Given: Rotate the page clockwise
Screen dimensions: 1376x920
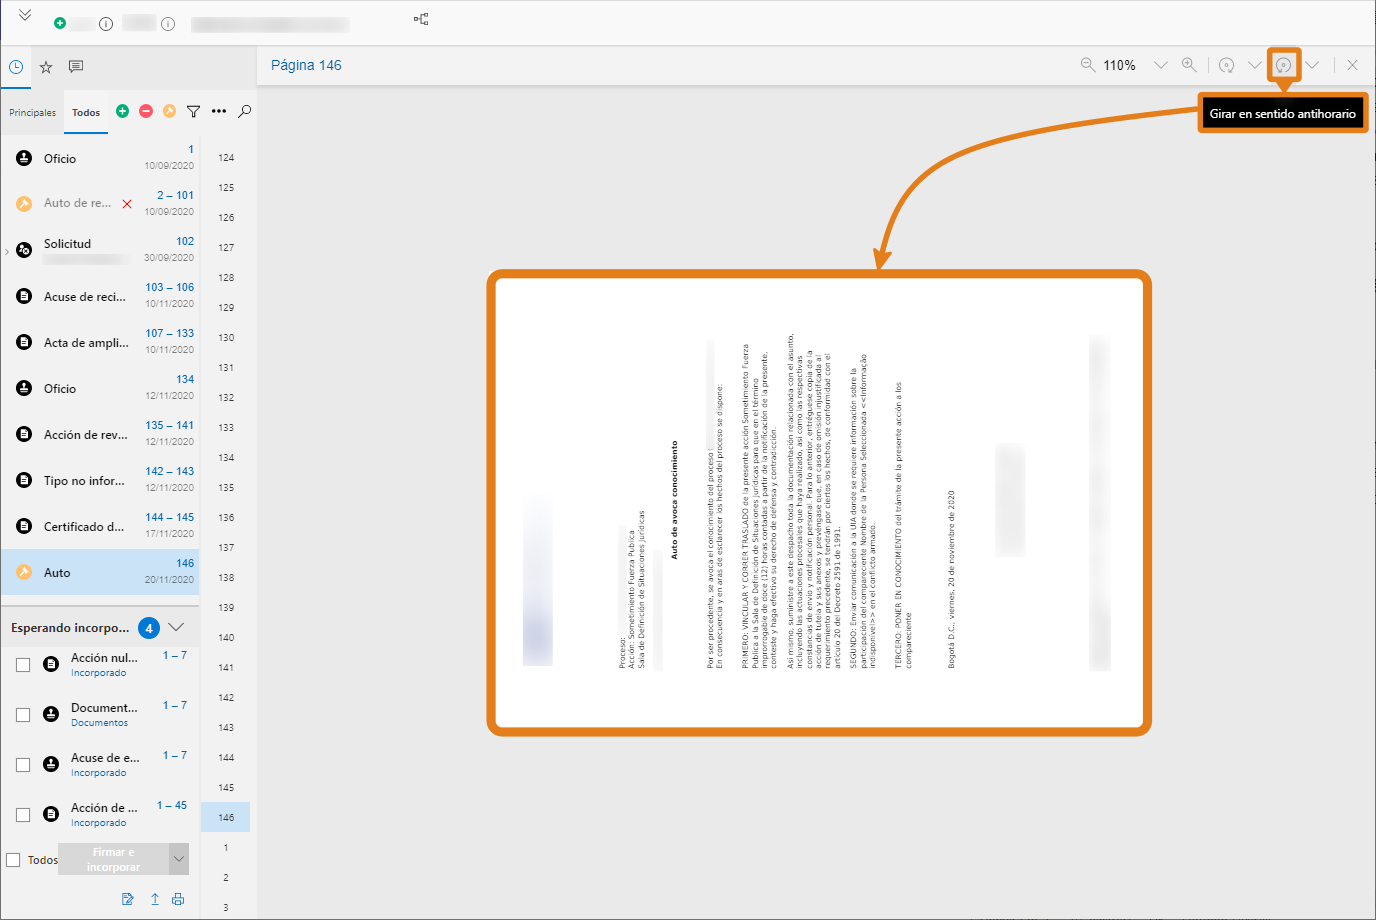Looking at the screenshot, I should coord(1227,65).
